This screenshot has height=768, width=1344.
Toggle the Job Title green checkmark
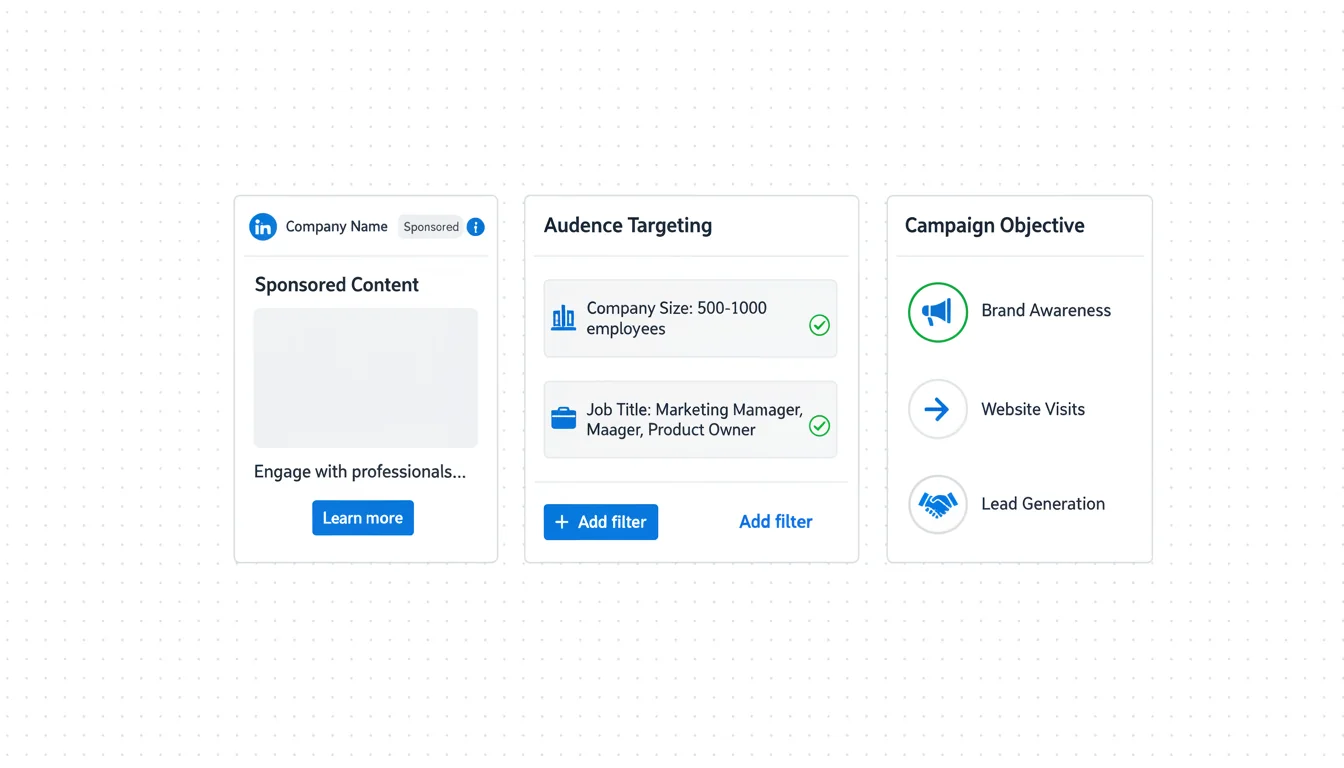(819, 426)
